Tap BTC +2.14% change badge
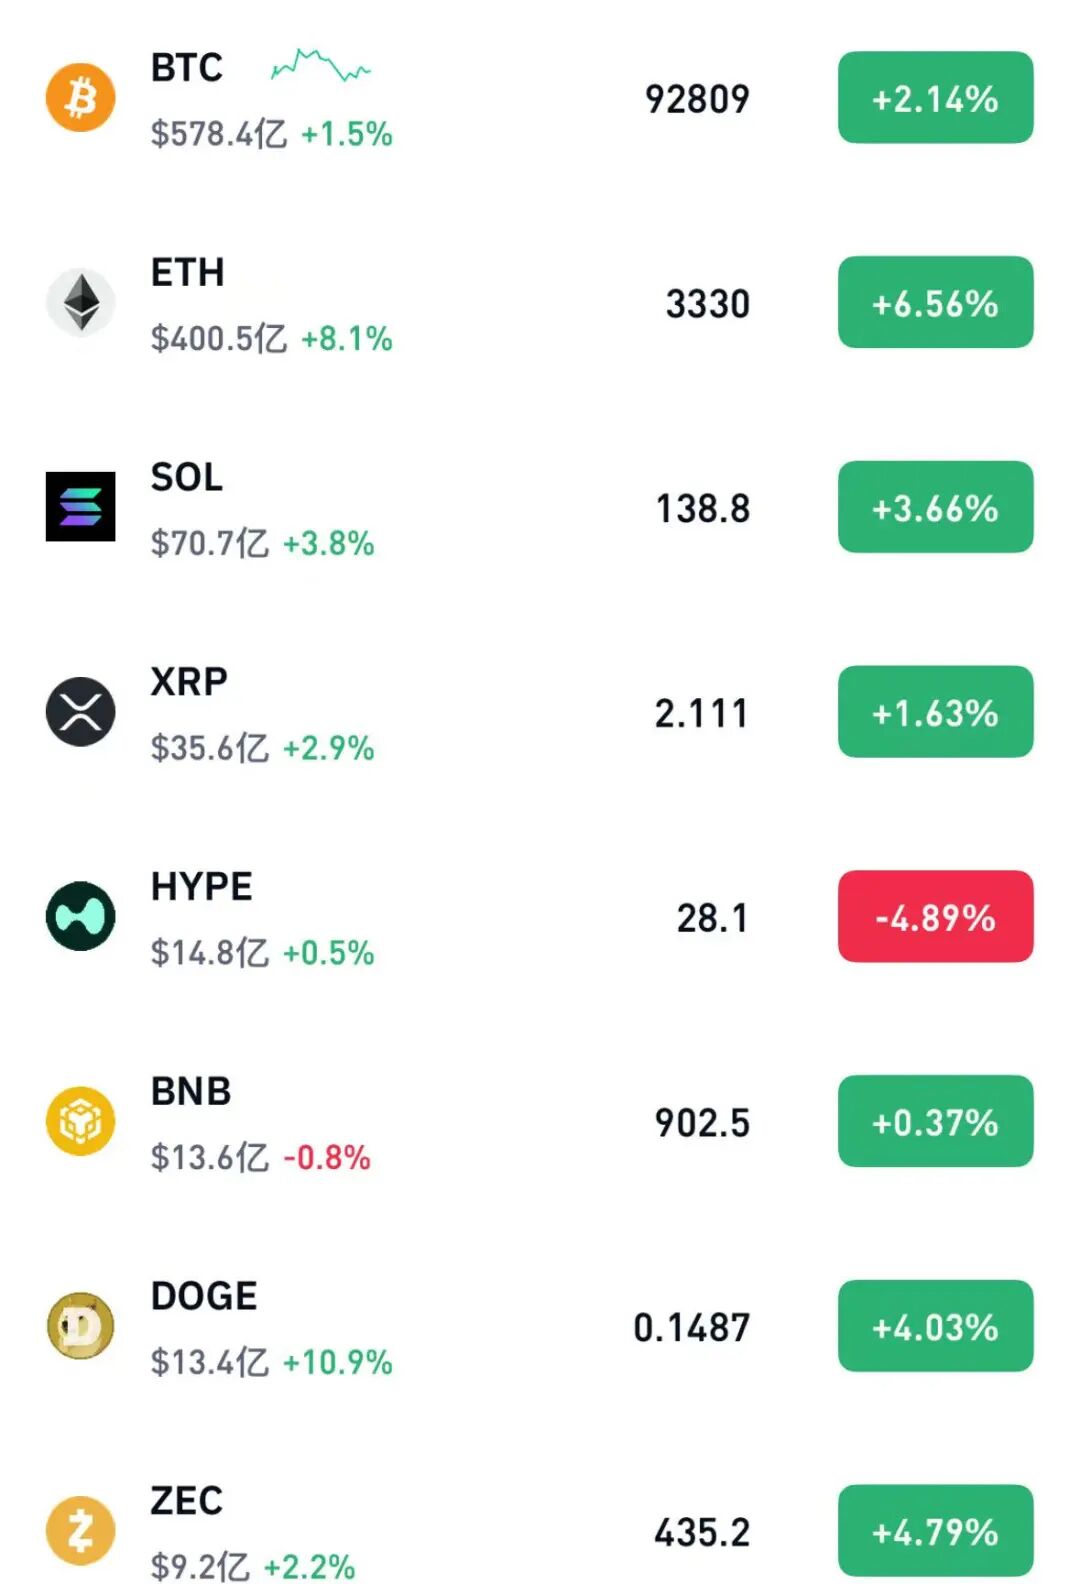The width and height of the screenshot is (1080, 1584). point(935,98)
